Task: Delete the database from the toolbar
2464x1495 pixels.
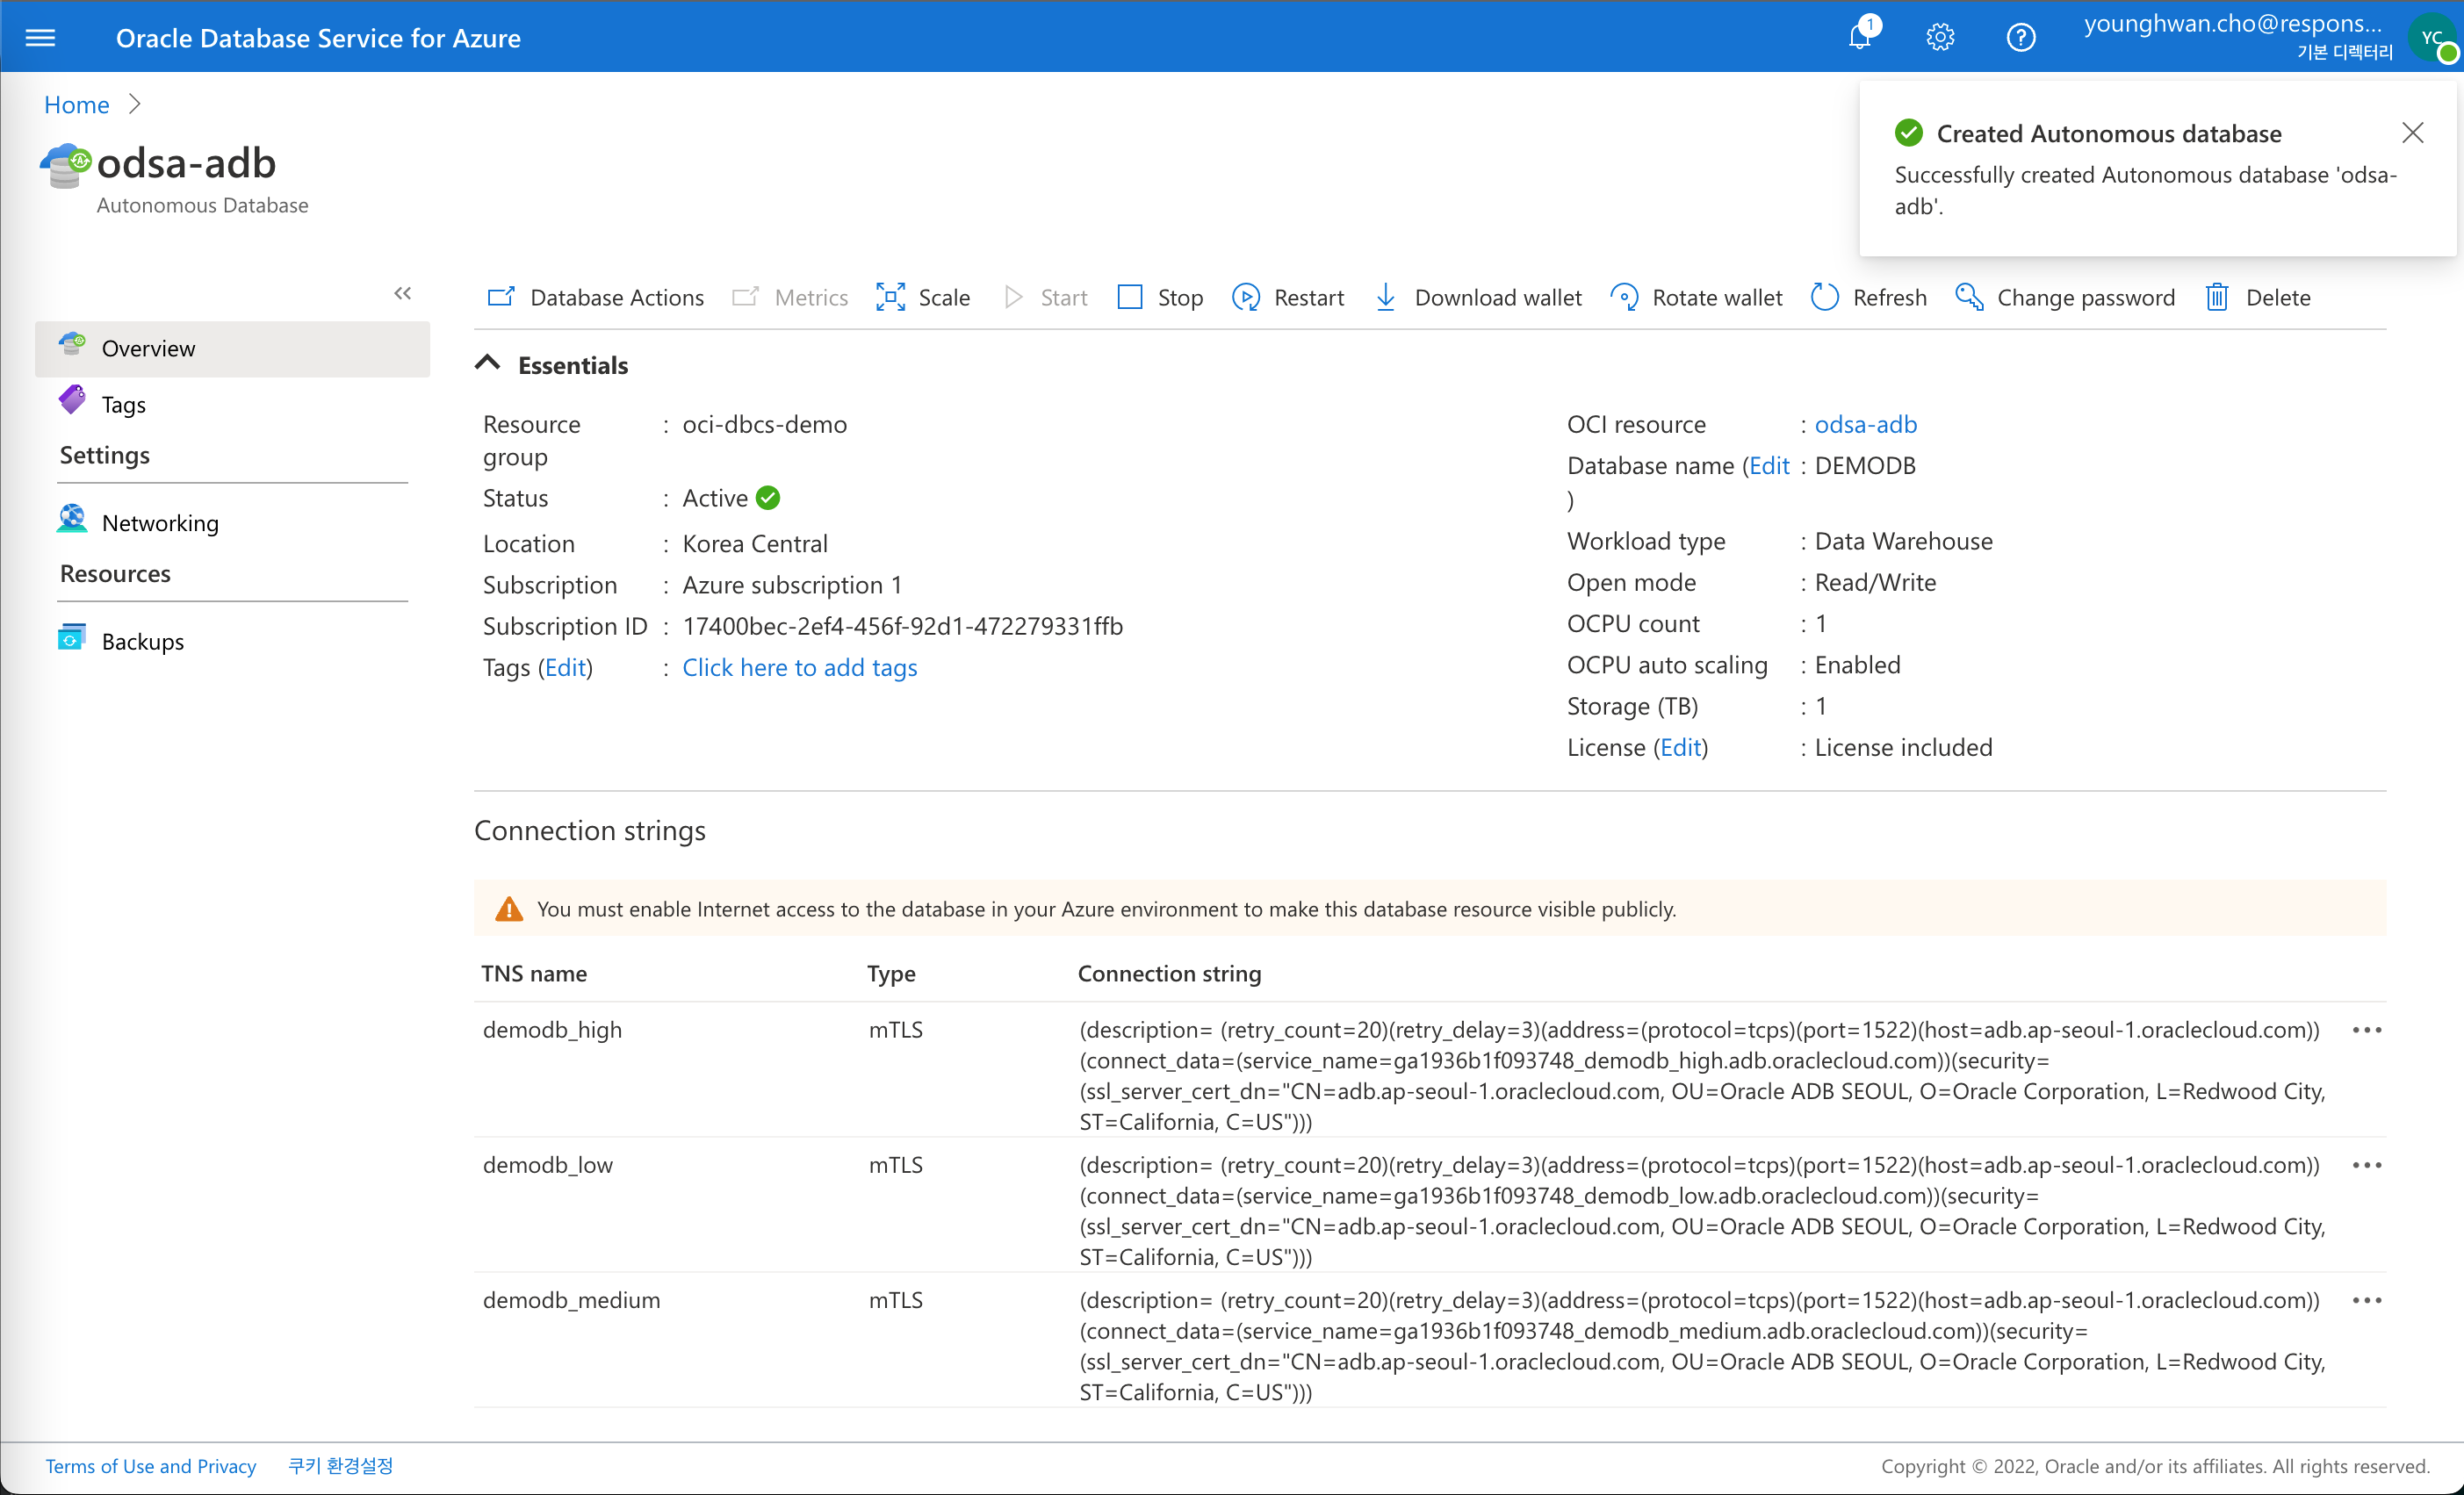Action: point(2258,297)
